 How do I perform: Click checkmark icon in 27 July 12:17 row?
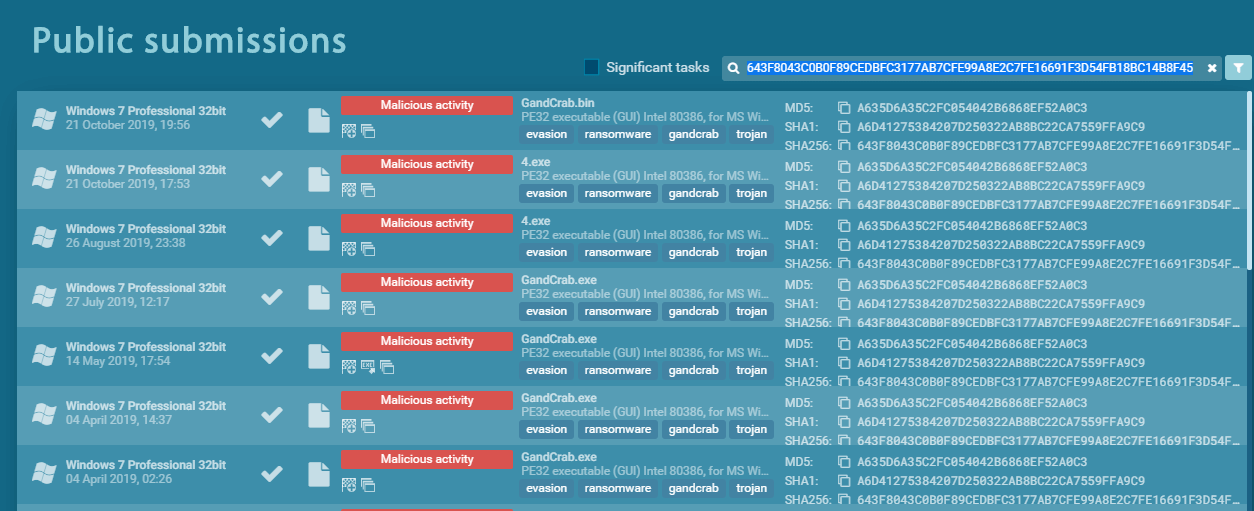[x=271, y=297]
